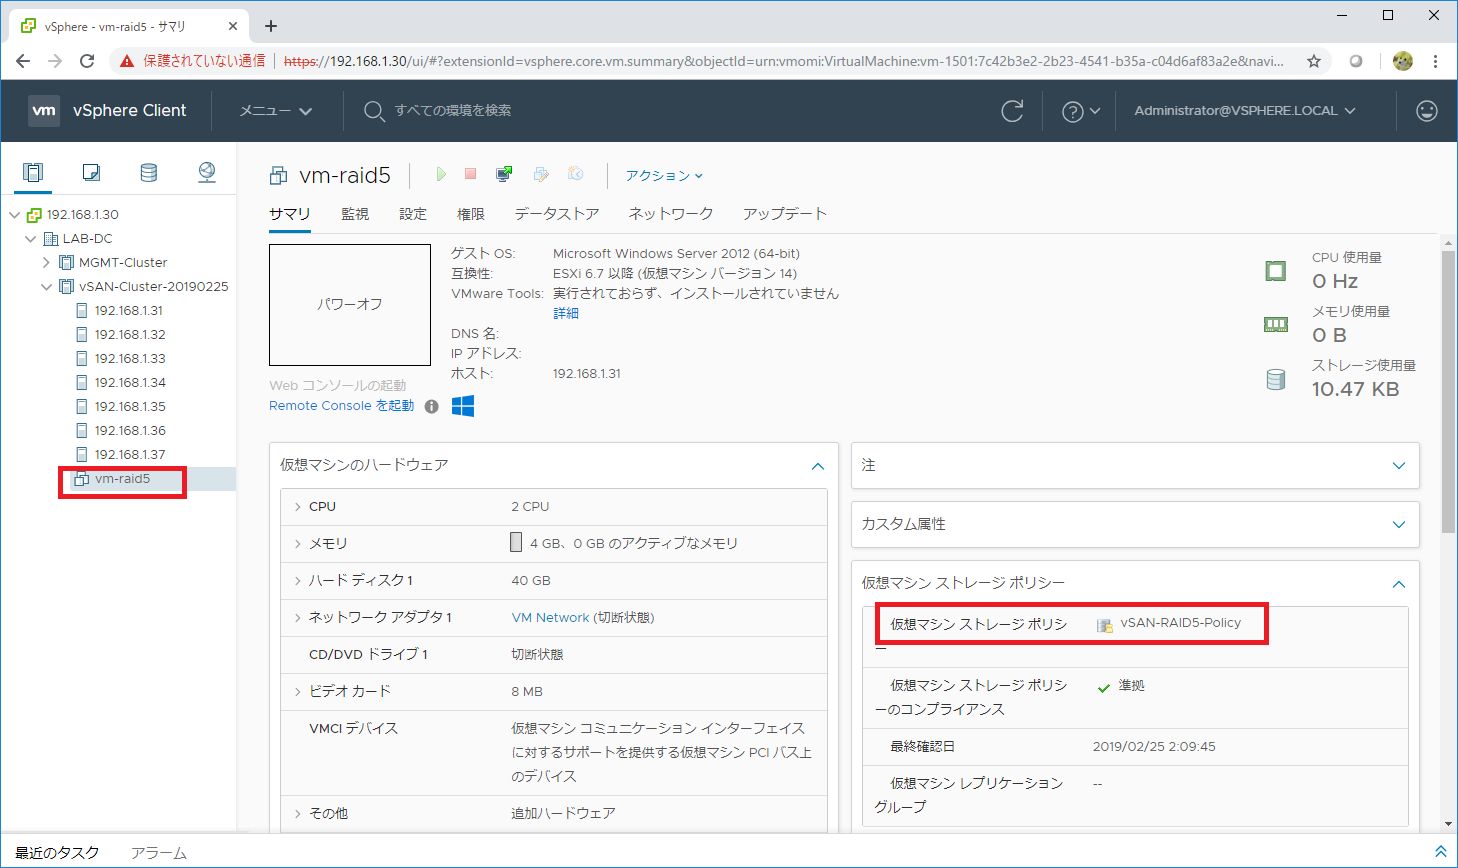Open the VM Network link
1458x868 pixels.
coord(550,618)
